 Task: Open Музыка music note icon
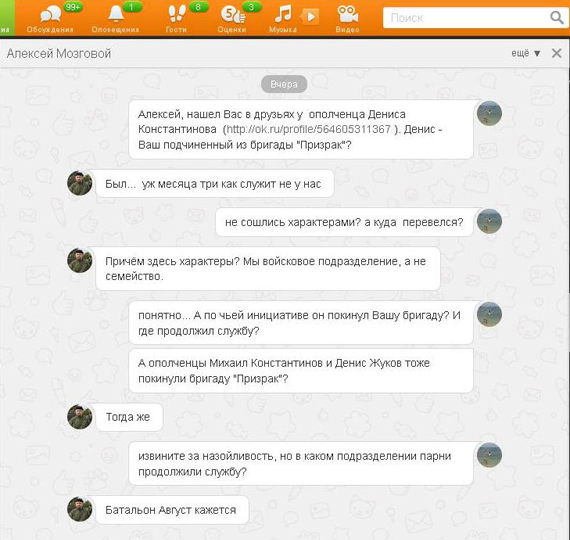pos(283,14)
